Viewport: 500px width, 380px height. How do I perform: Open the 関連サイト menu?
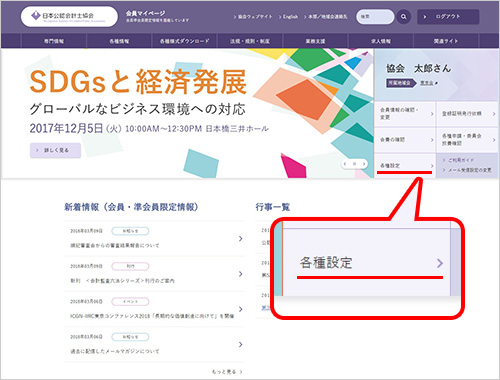[446, 41]
